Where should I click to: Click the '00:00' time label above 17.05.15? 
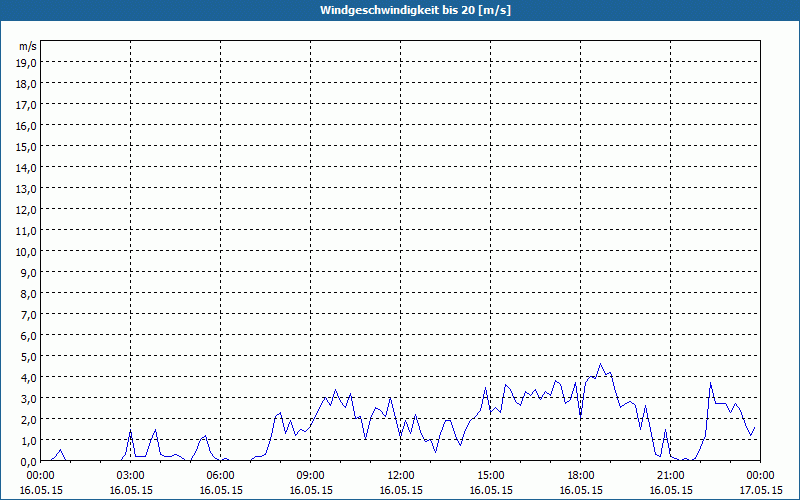pos(761,476)
